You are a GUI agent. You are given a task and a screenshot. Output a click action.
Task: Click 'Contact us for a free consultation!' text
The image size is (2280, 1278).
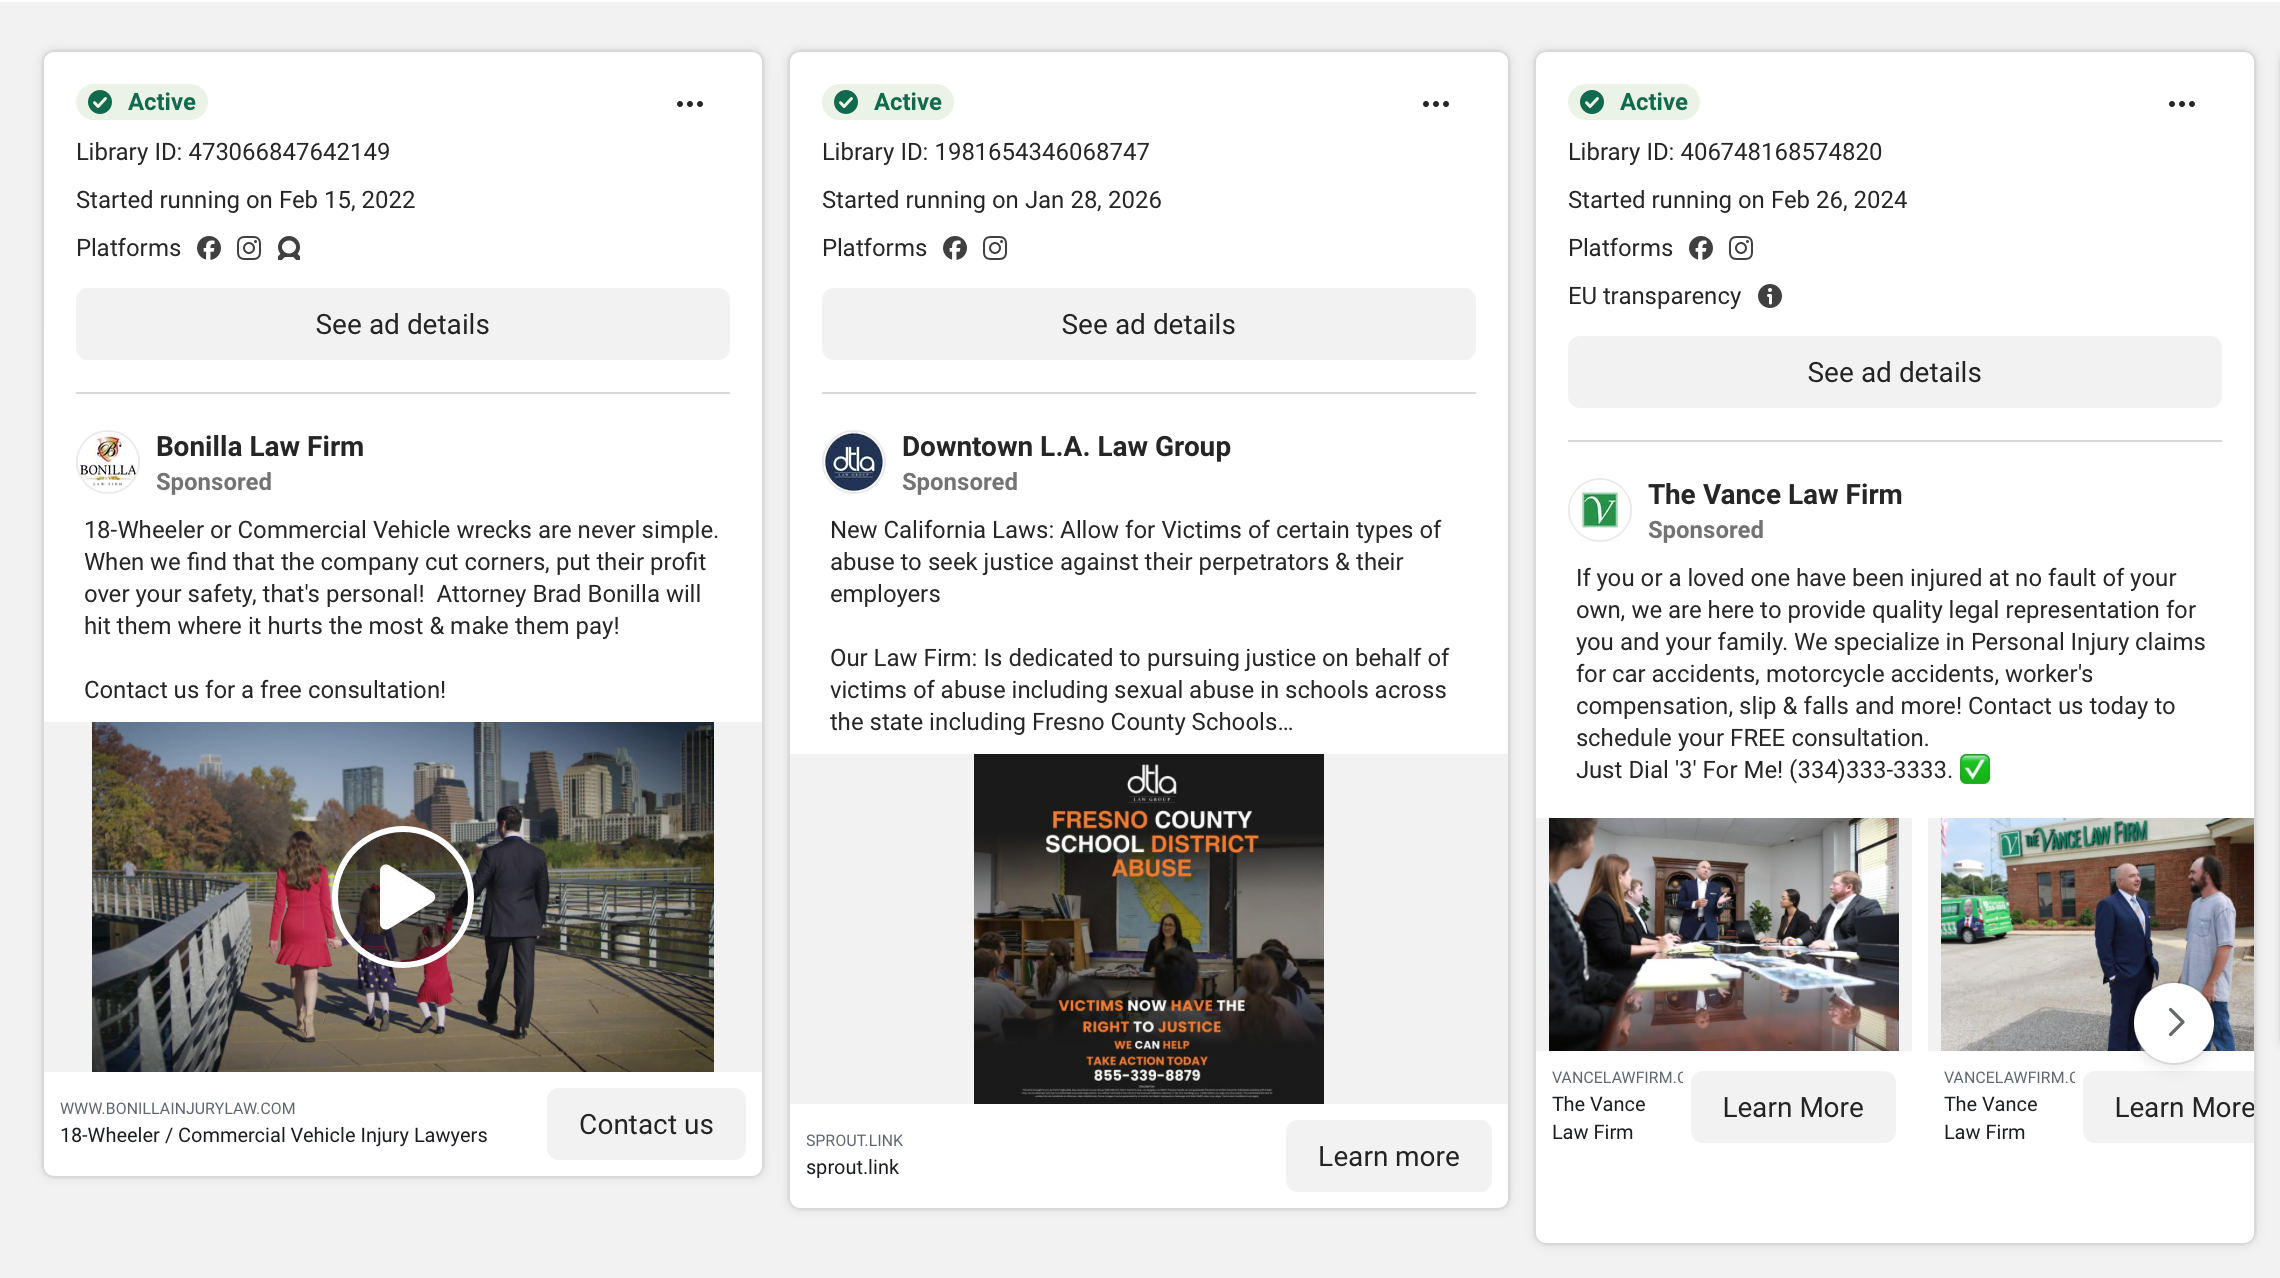[265, 690]
